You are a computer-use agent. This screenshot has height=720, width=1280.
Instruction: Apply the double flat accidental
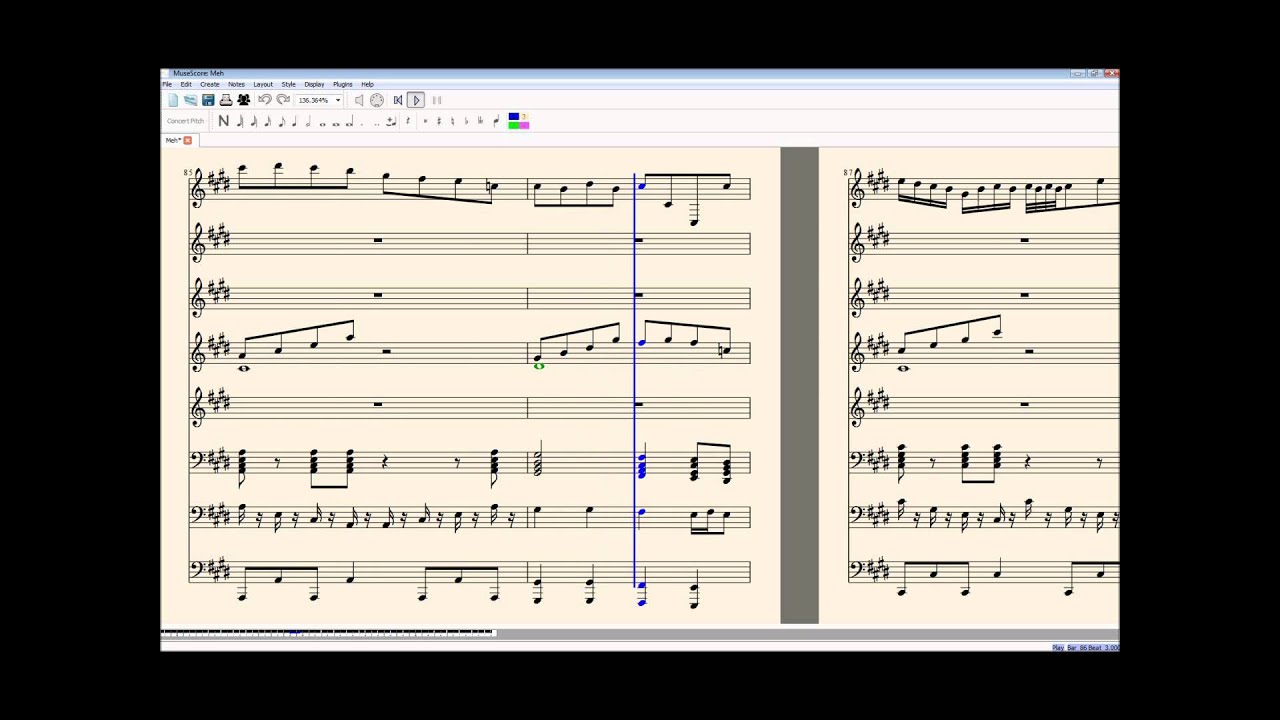[481, 121]
